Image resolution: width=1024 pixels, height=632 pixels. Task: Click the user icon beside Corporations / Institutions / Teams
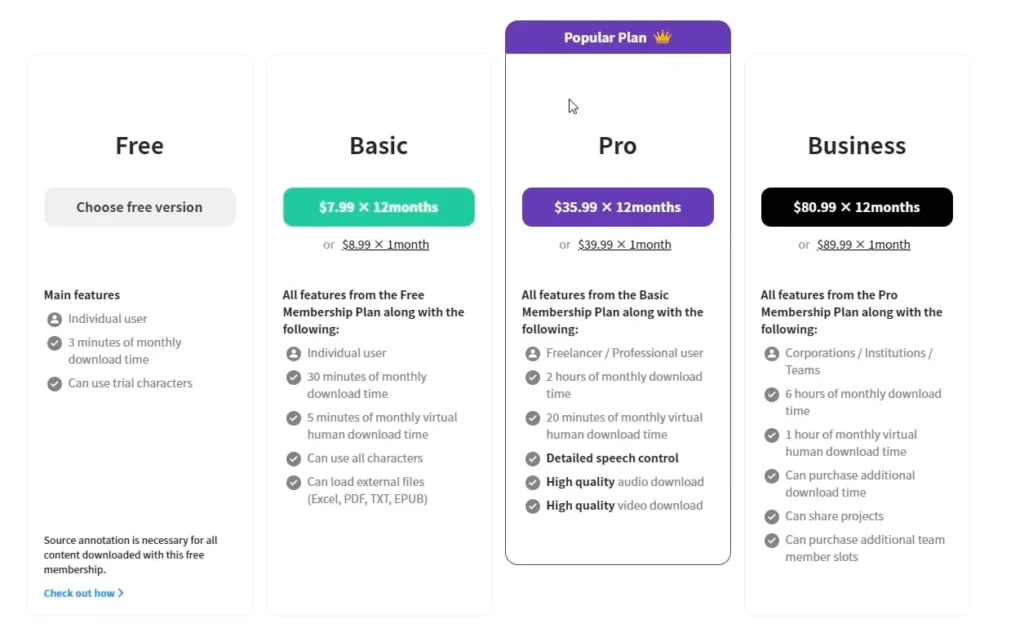[x=772, y=353]
